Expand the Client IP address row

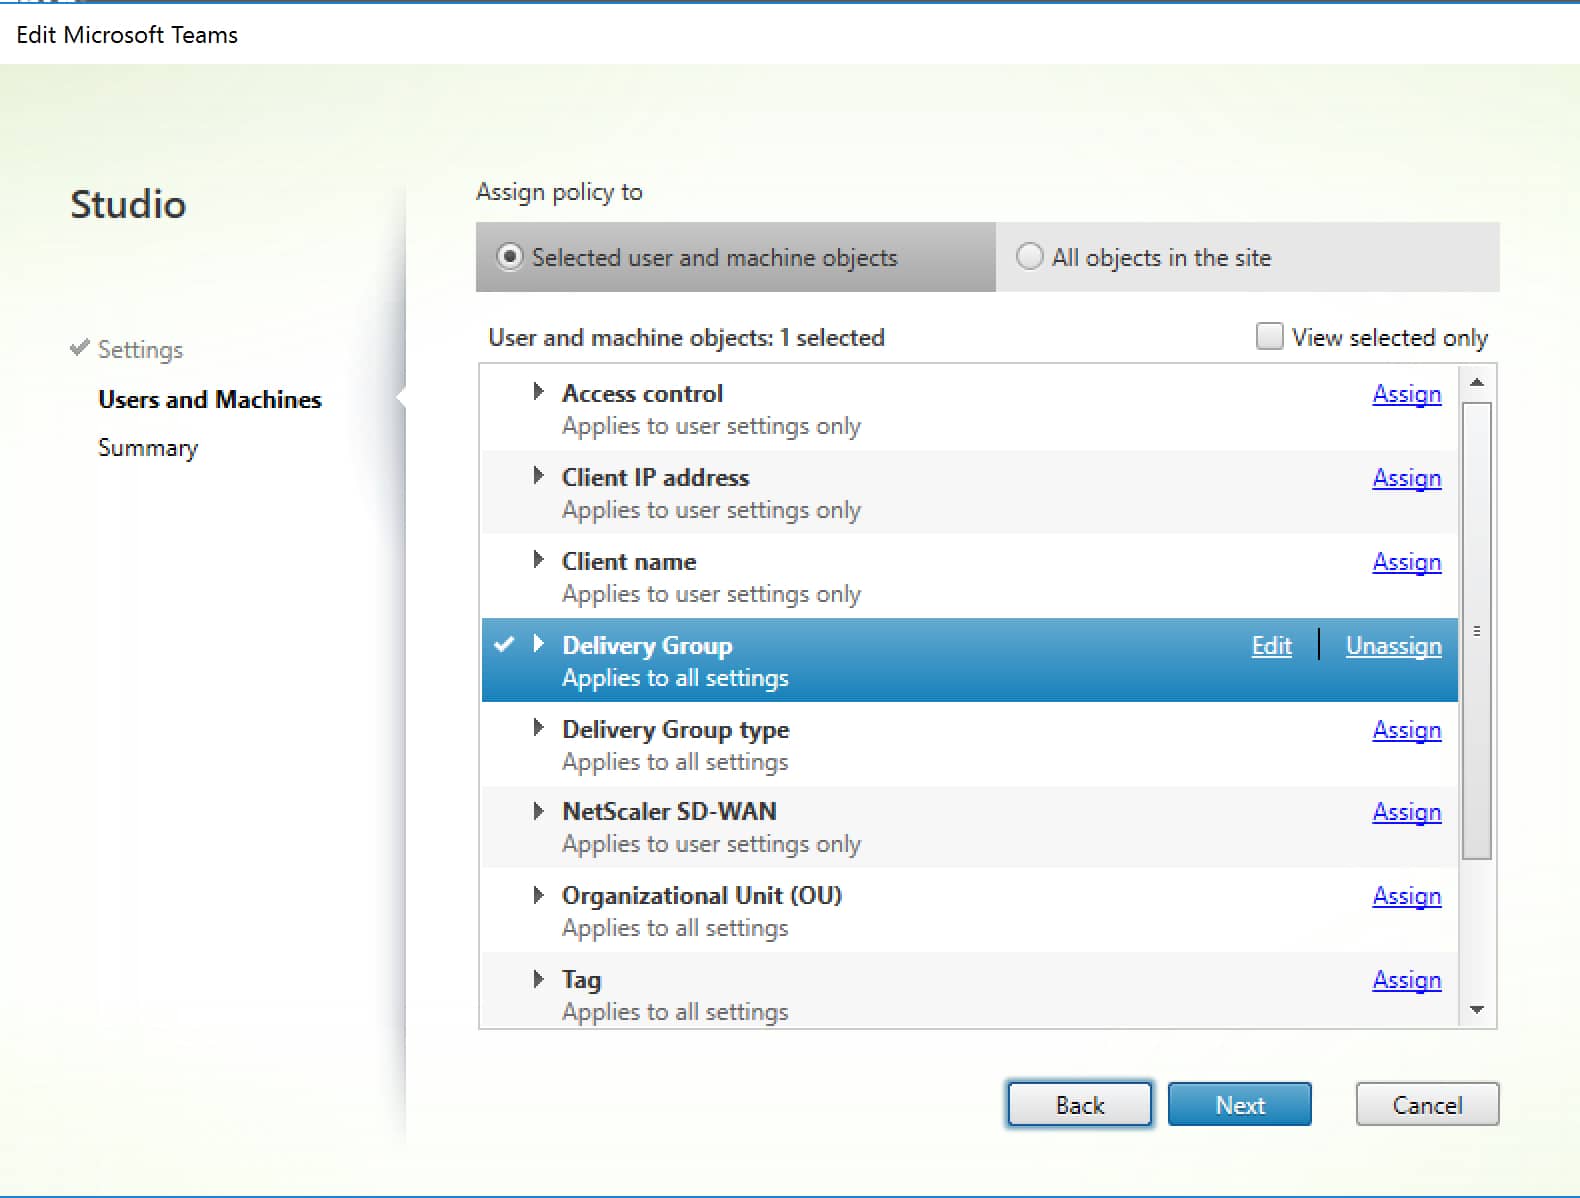coord(538,476)
